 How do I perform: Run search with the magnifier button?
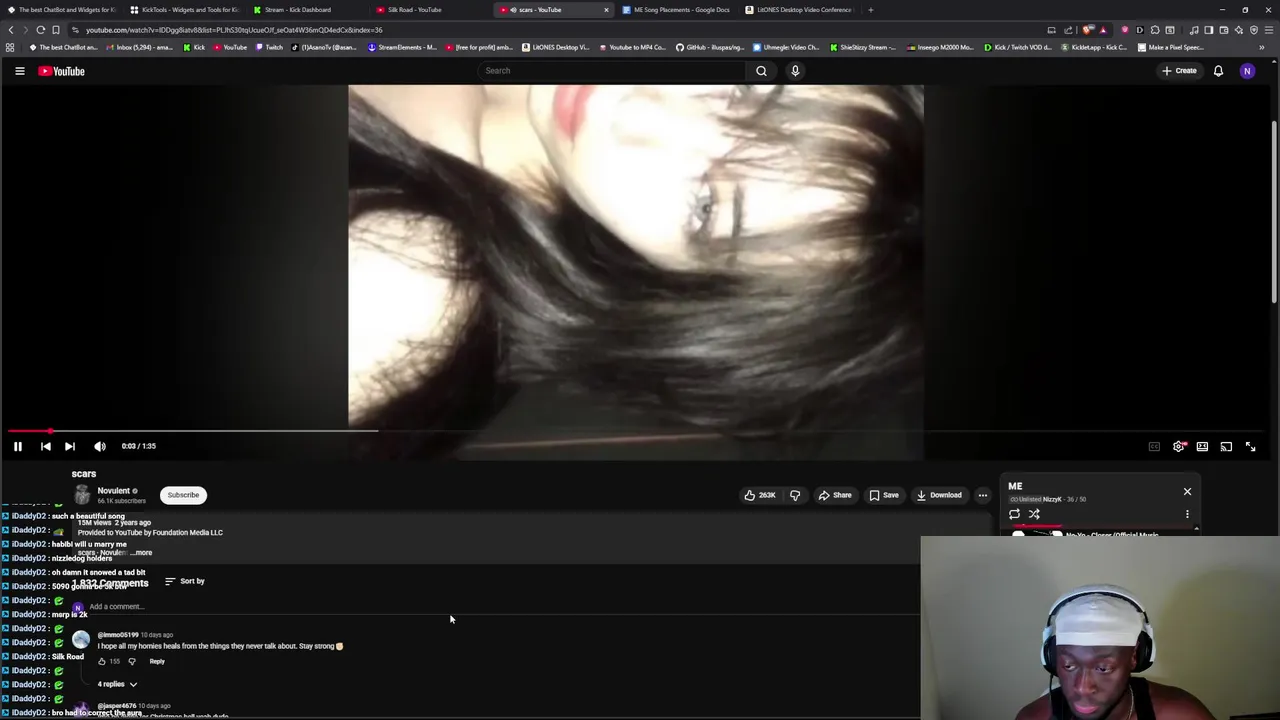click(761, 71)
